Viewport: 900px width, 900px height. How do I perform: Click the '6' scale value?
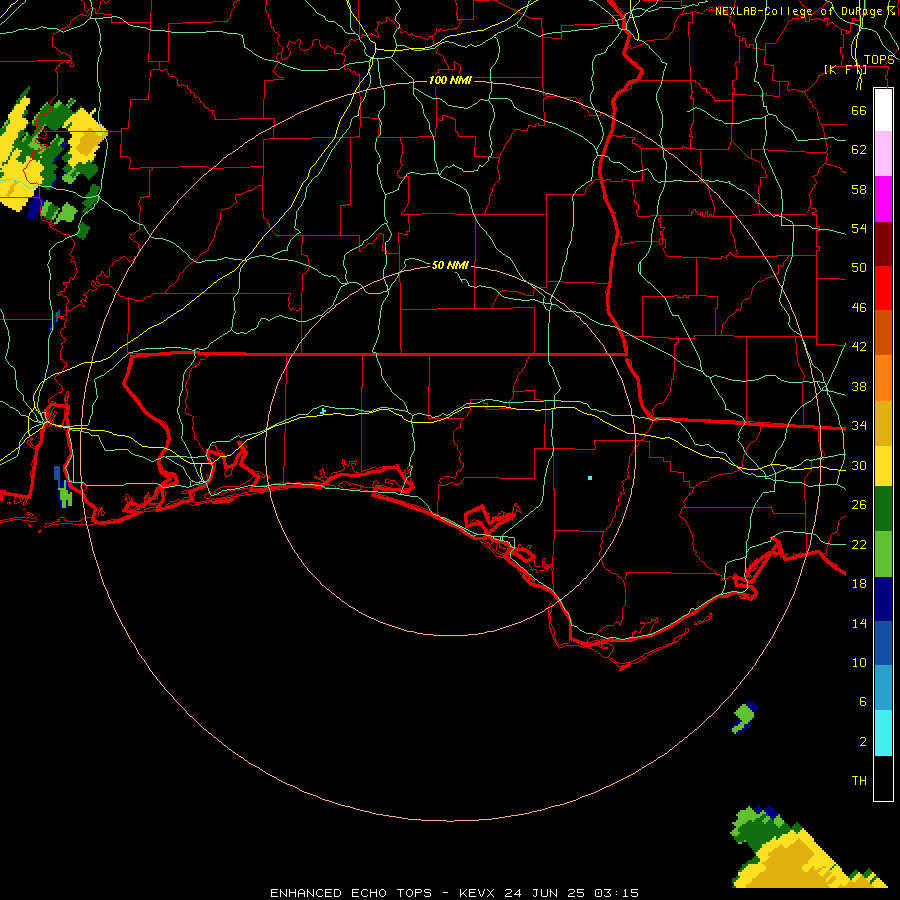[863, 701]
